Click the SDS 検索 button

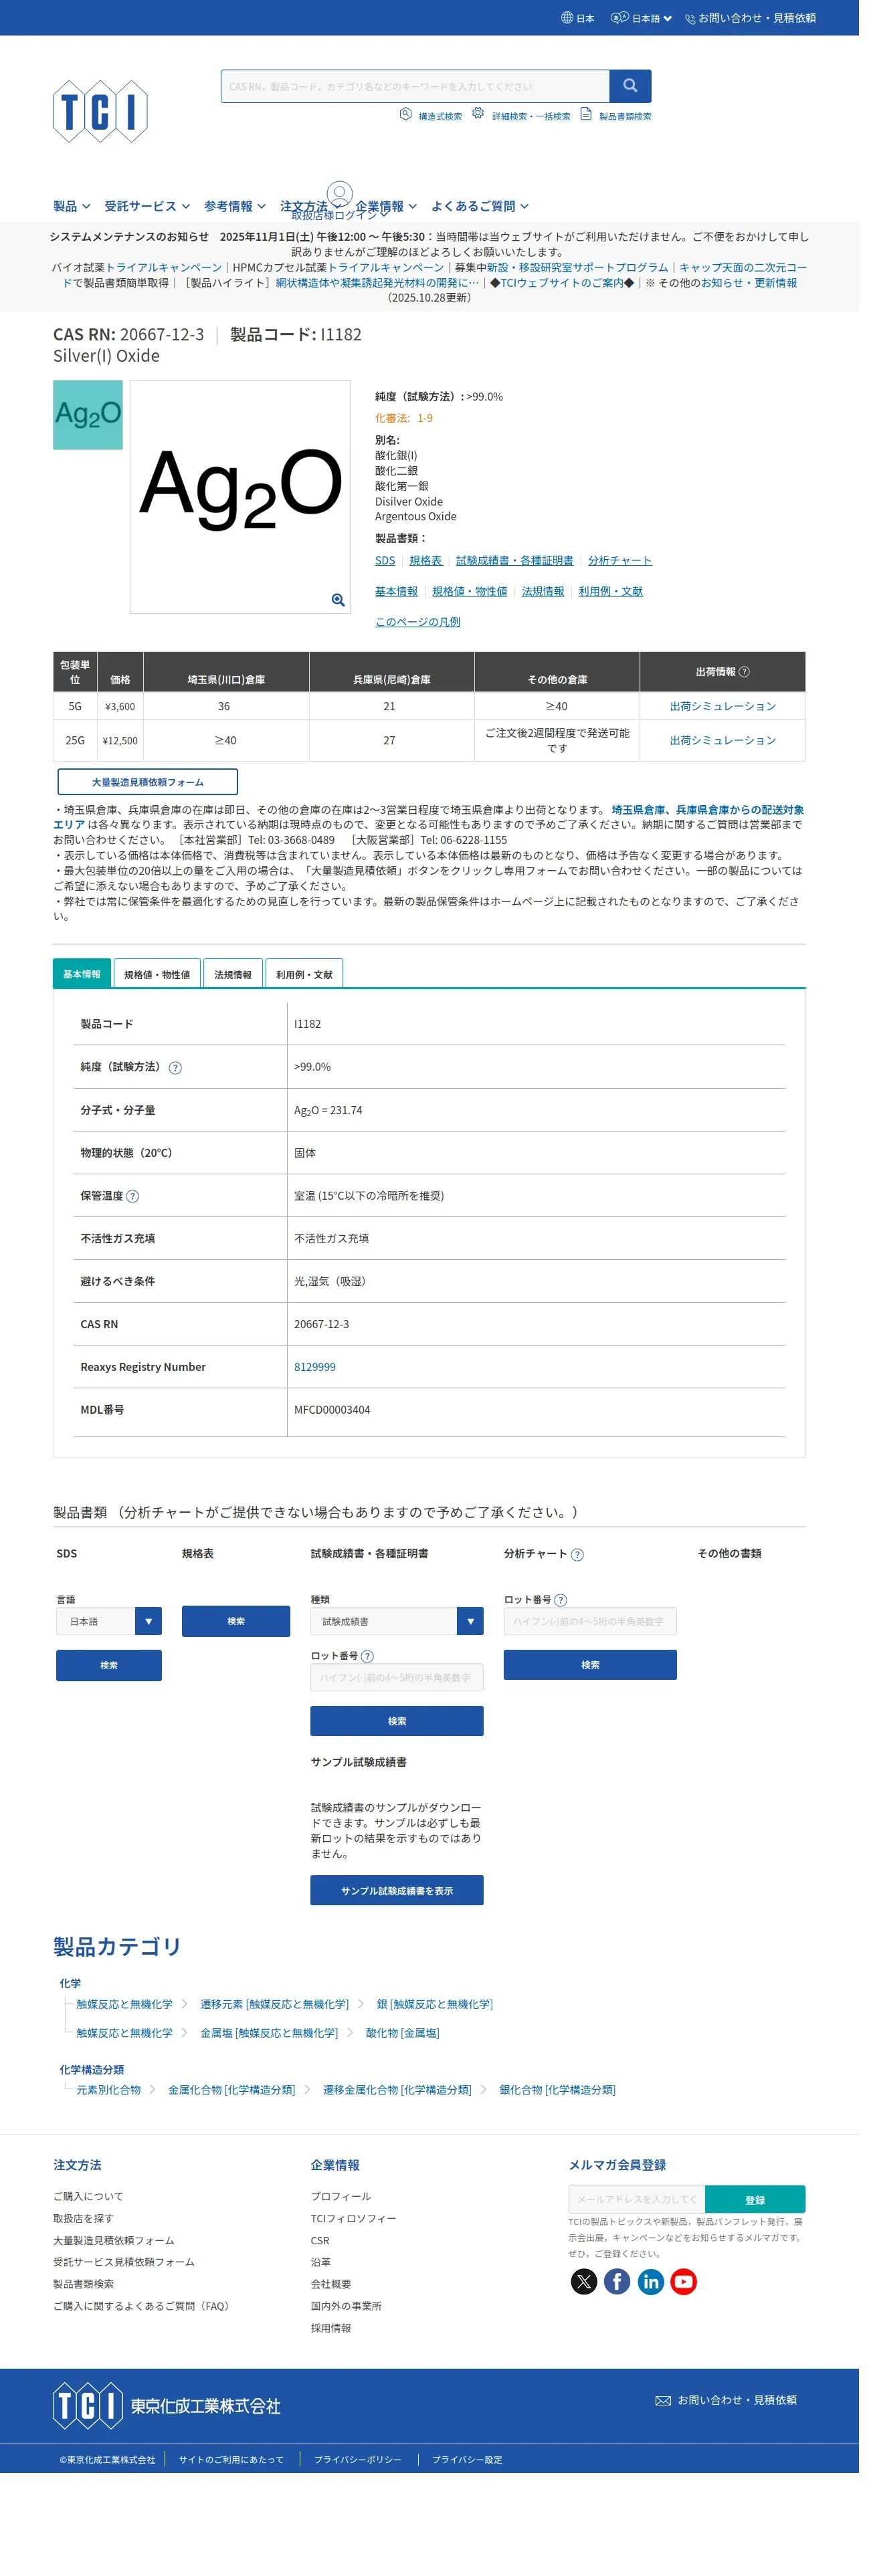(x=109, y=1665)
